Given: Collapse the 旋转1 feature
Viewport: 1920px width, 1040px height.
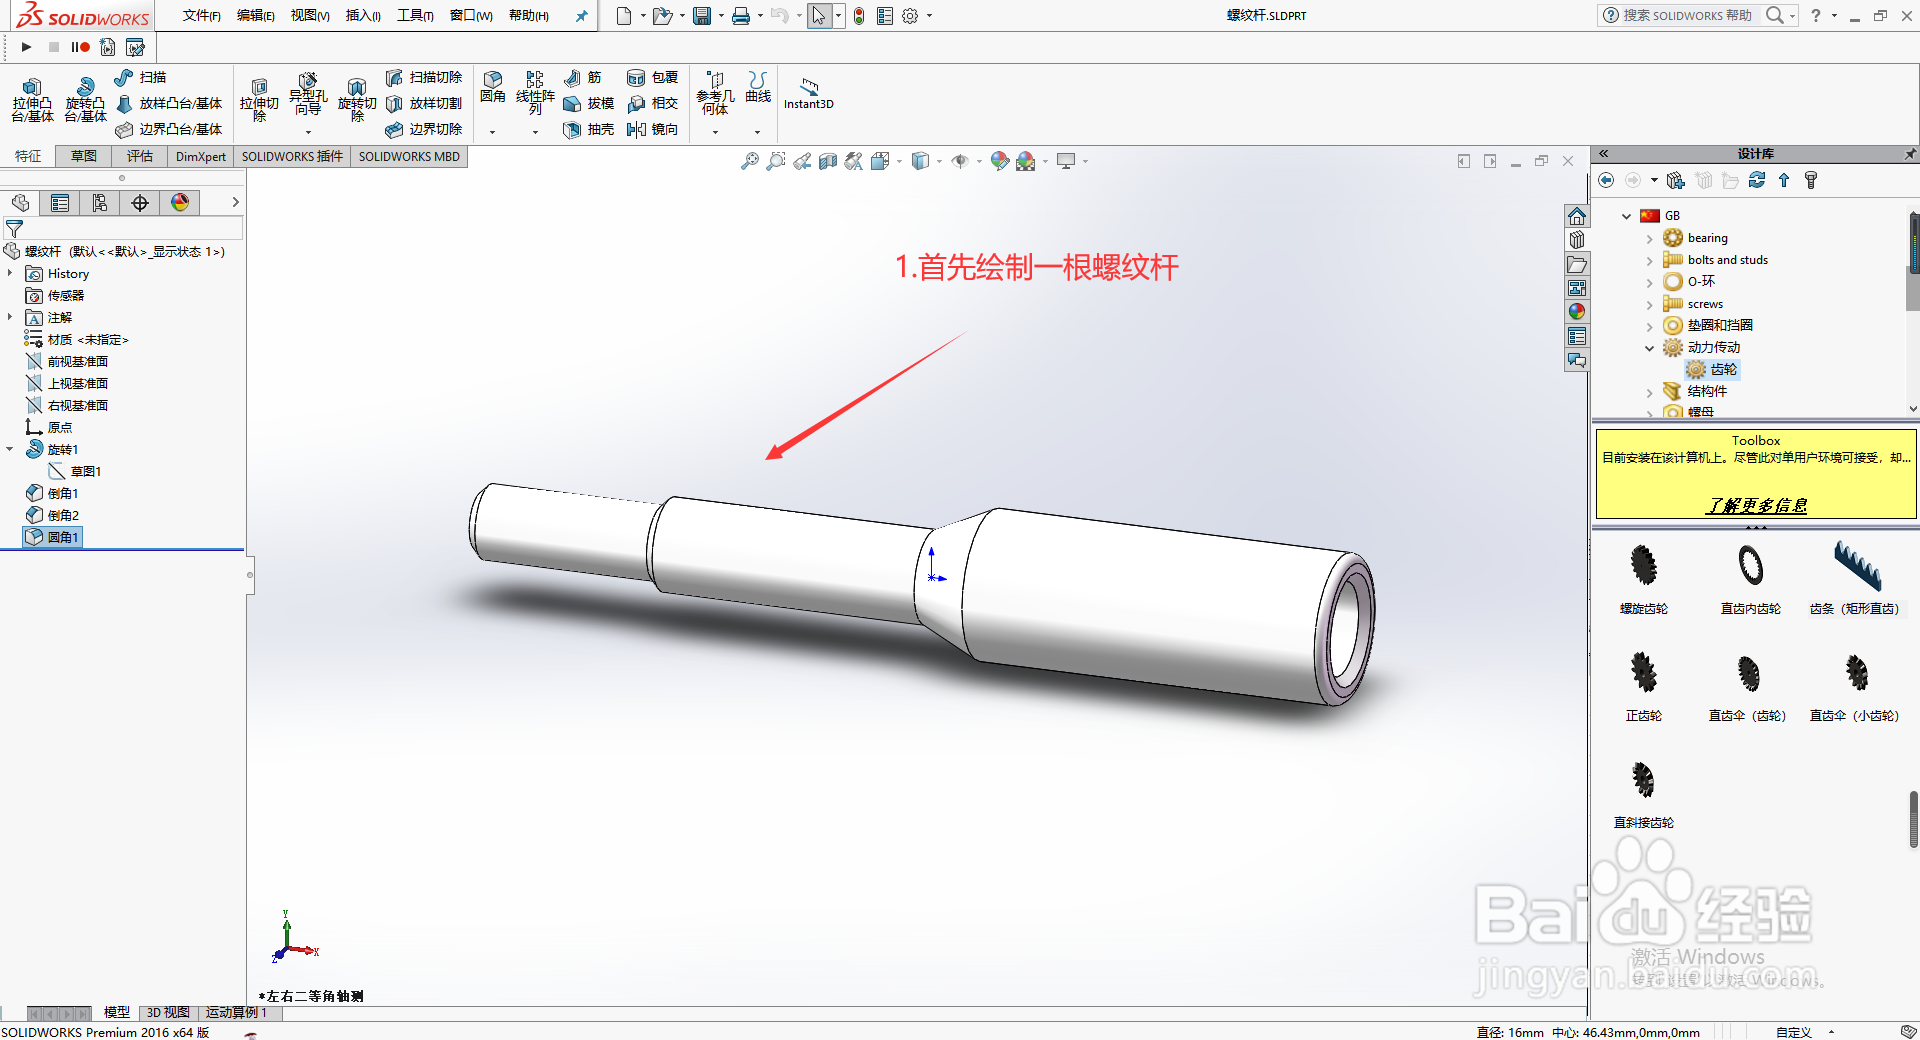Looking at the screenshot, I should (10, 449).
